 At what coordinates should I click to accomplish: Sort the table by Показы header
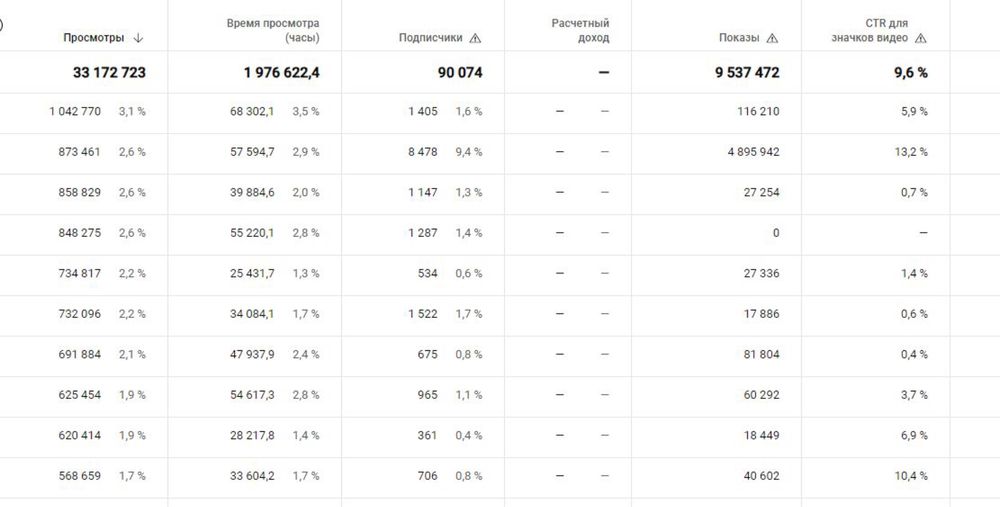pos(739,38)
